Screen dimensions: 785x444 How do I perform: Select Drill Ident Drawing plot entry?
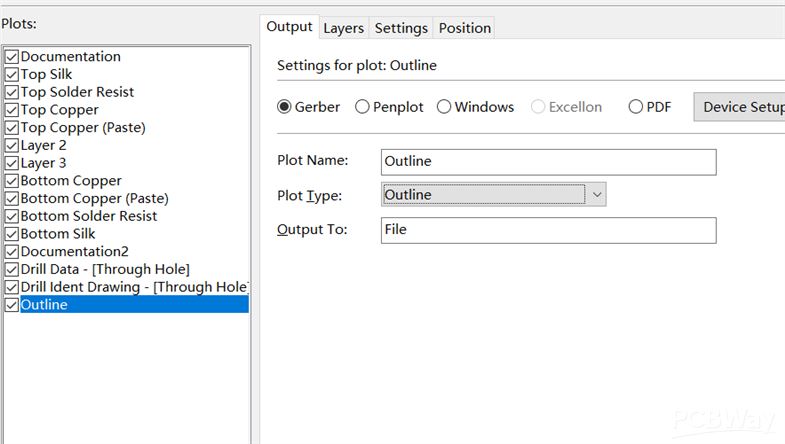click(134, 287)
